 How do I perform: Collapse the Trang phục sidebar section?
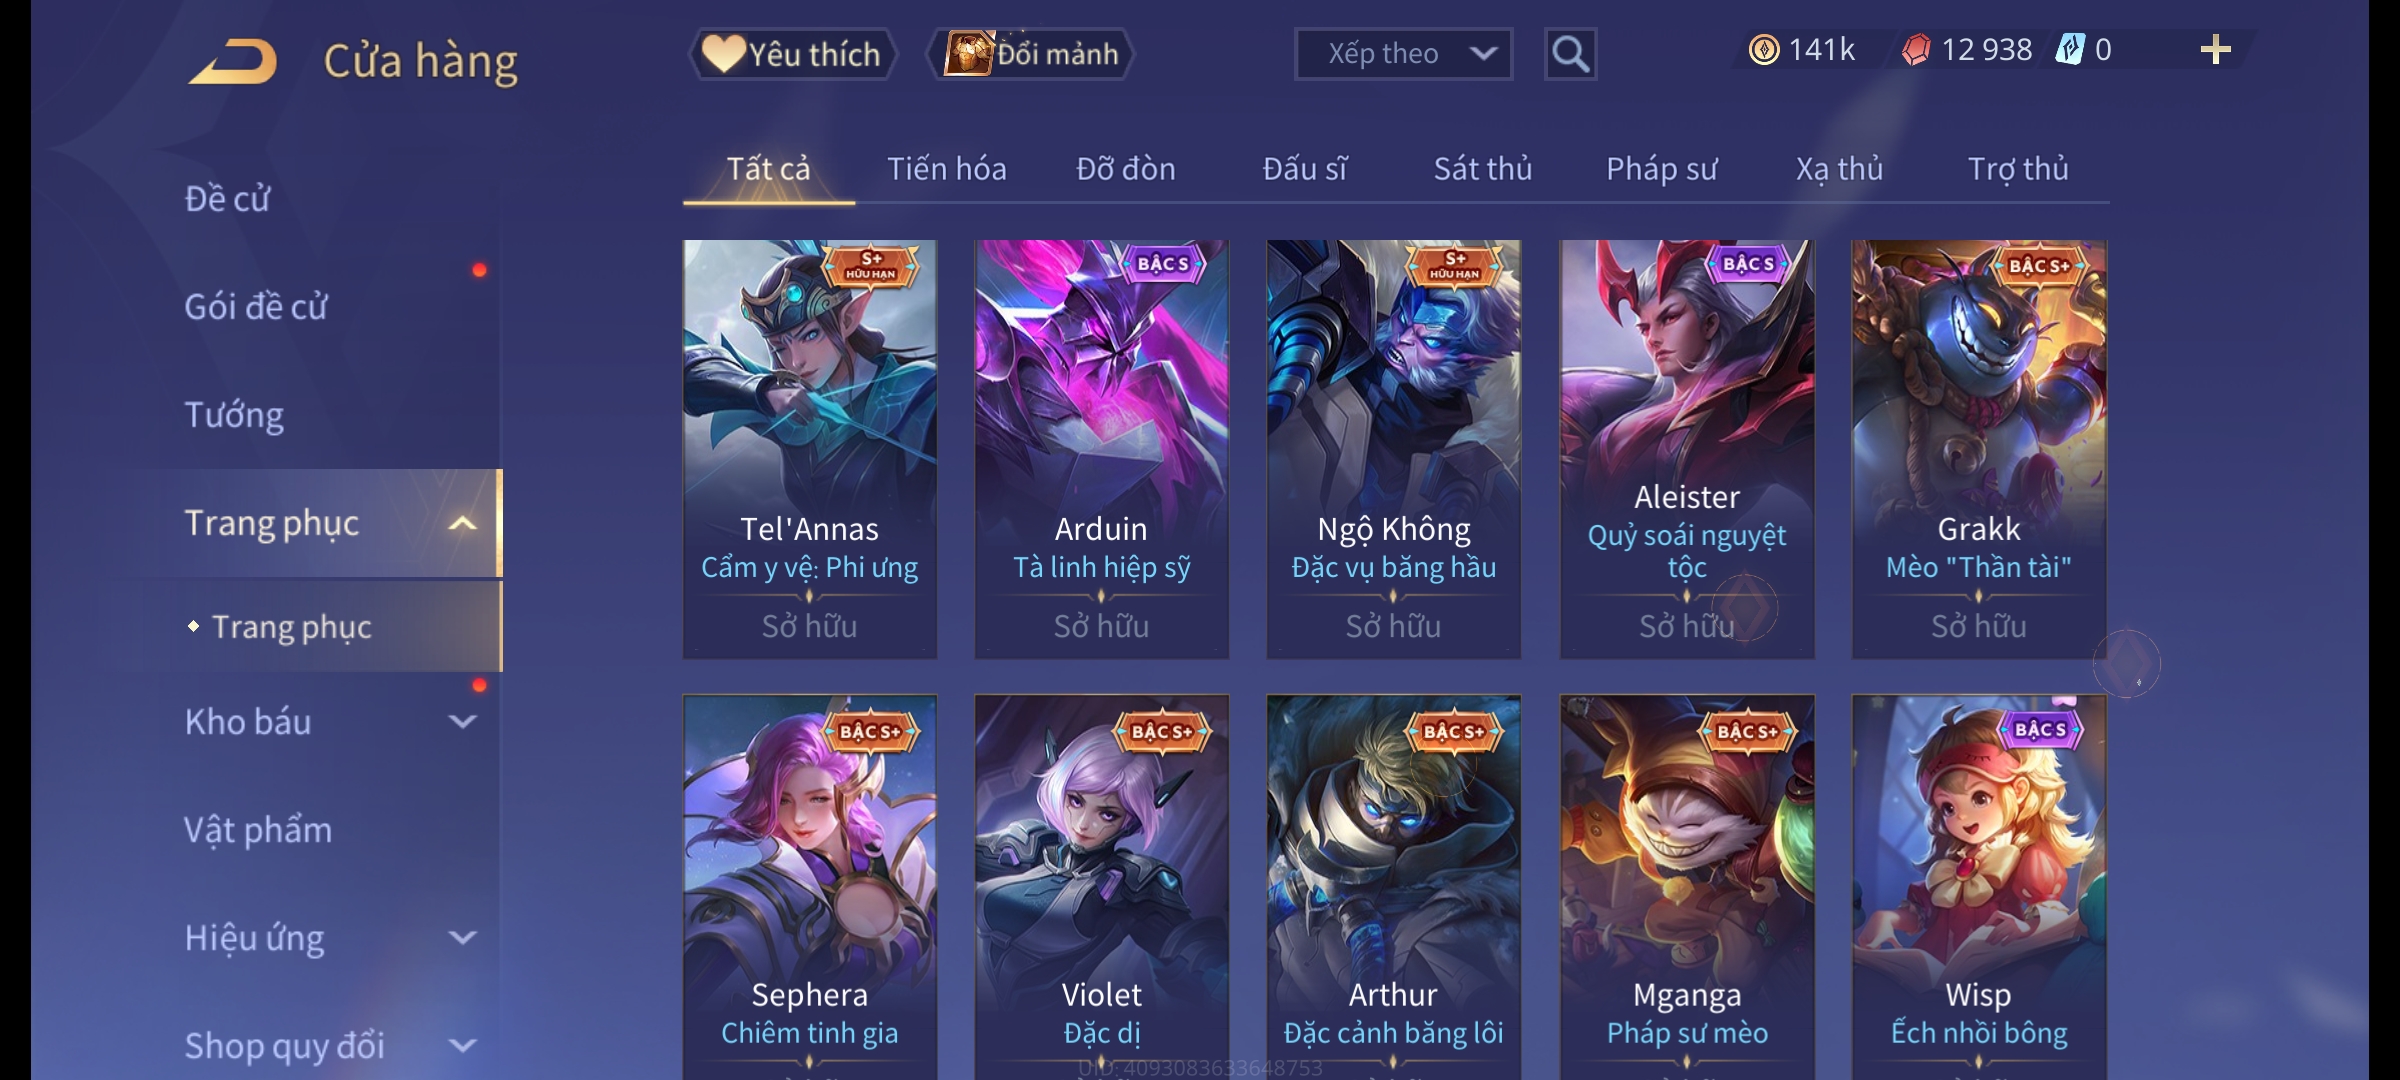tap(462, 523)
